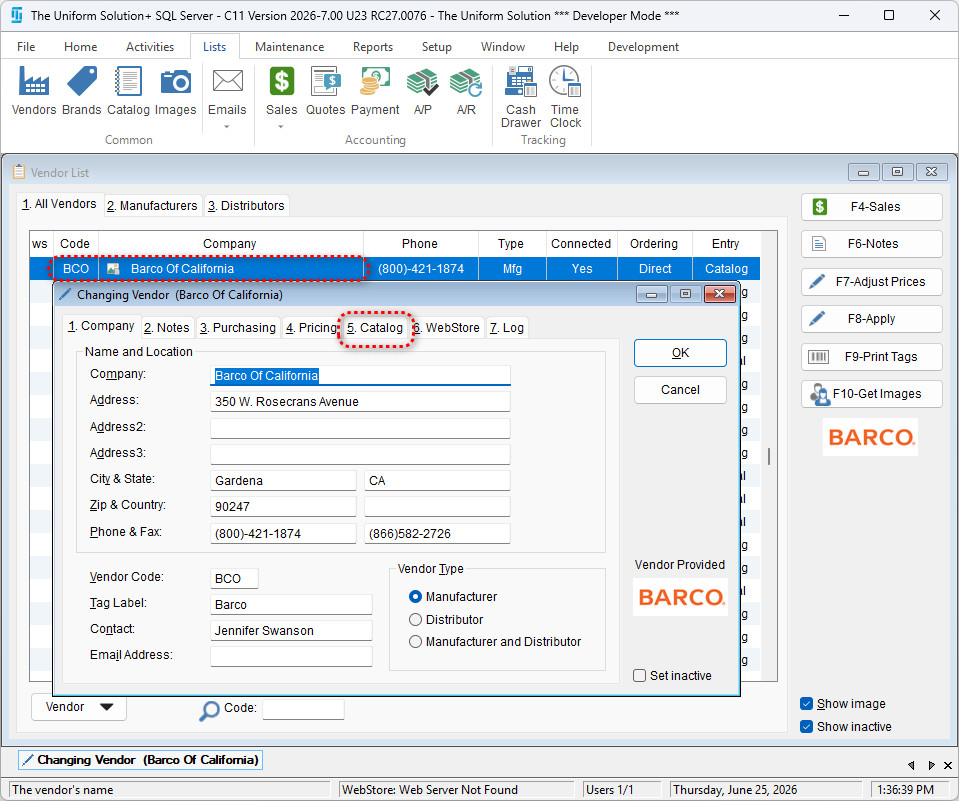The image size is (959, 801).
Task: Expand the Sales ribbon dropdown arrow
Action: point(281,127)
